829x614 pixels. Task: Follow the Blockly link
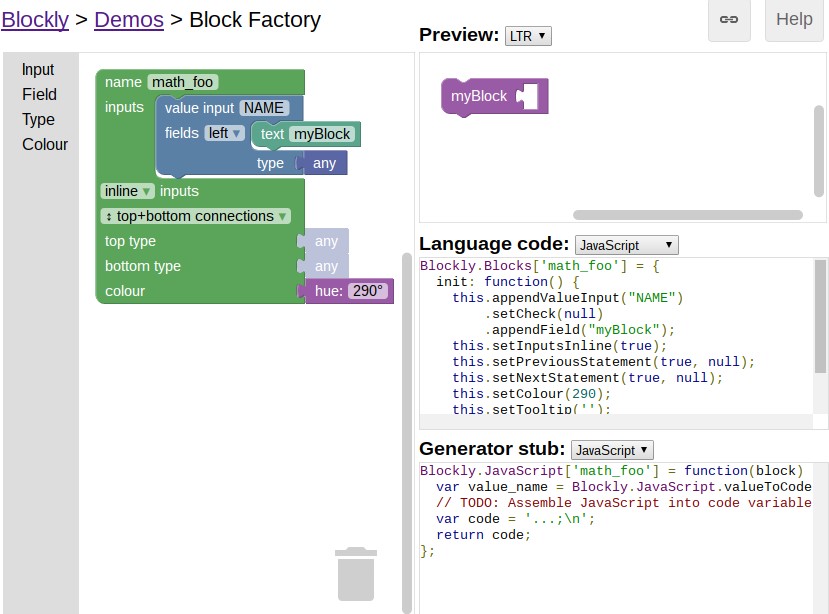(x=35, y=19)
